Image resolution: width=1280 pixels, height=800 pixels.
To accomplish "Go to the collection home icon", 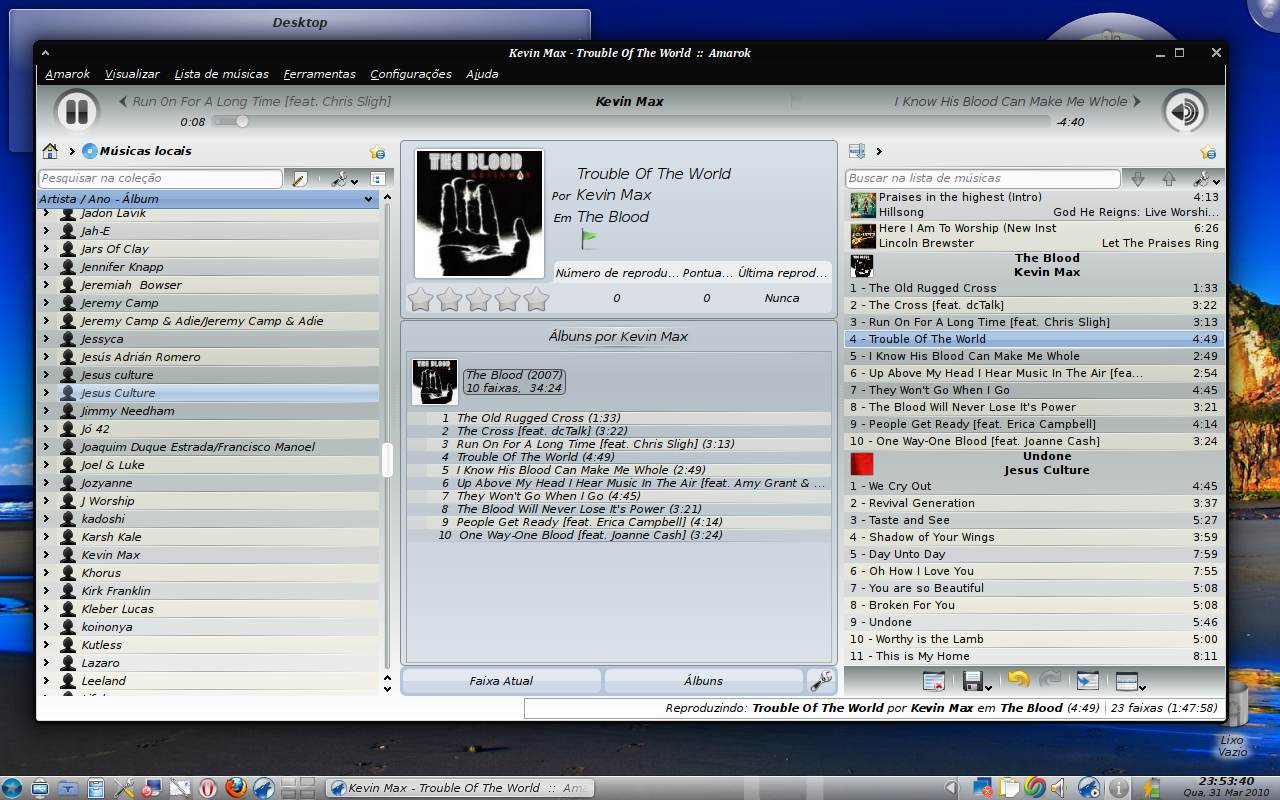I will click(50, 151).
